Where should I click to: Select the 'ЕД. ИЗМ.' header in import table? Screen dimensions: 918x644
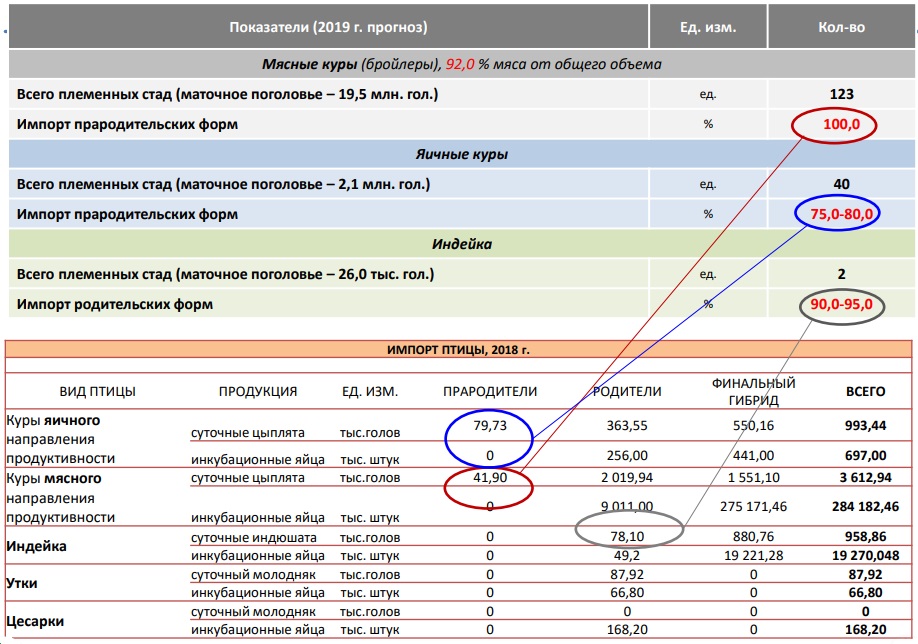370,391
